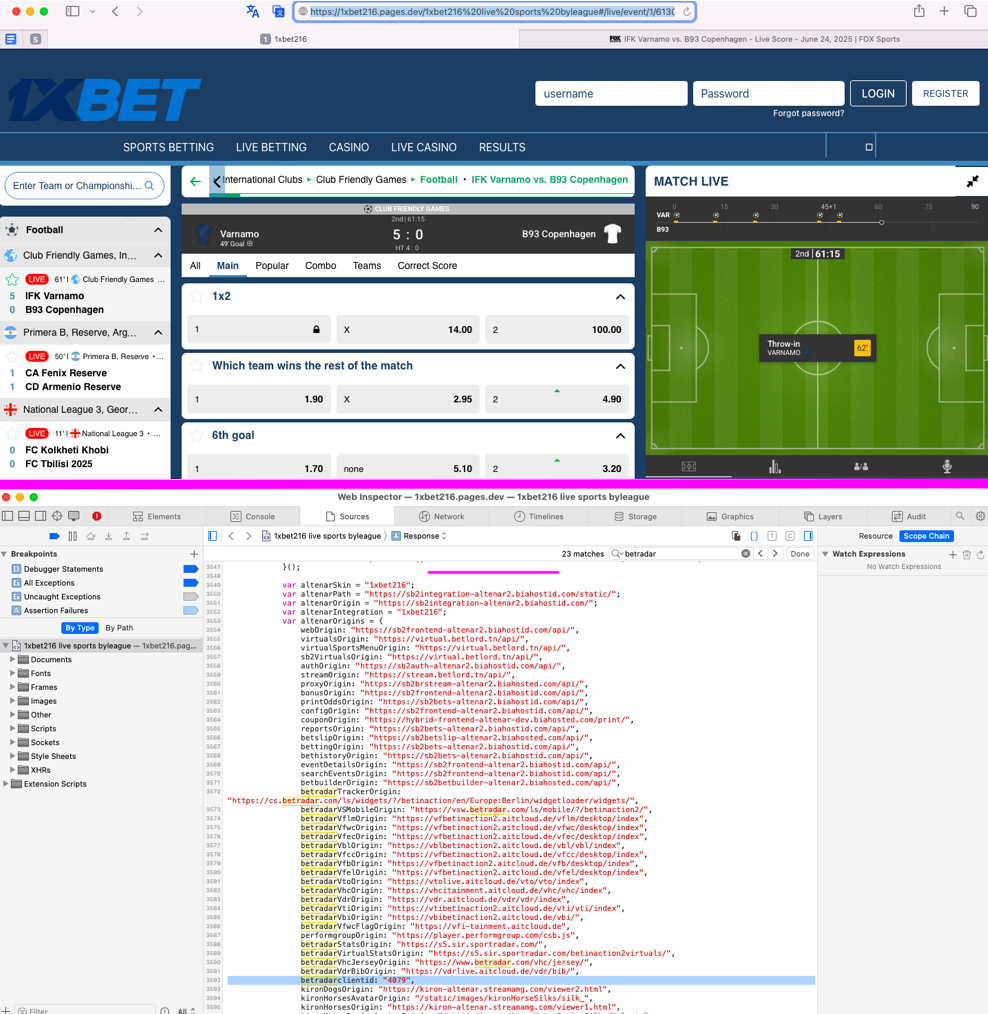Add a watch expression with plus icon

(952, 554)
